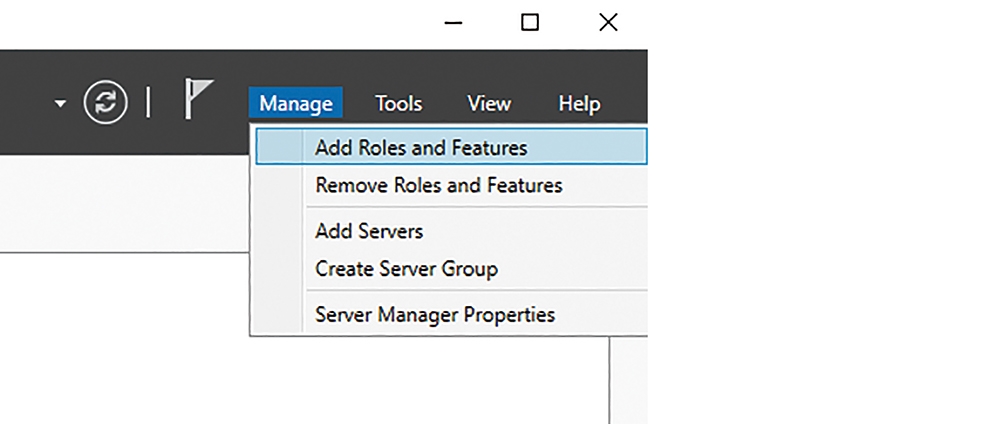Open the Help menu

point(579,103)
